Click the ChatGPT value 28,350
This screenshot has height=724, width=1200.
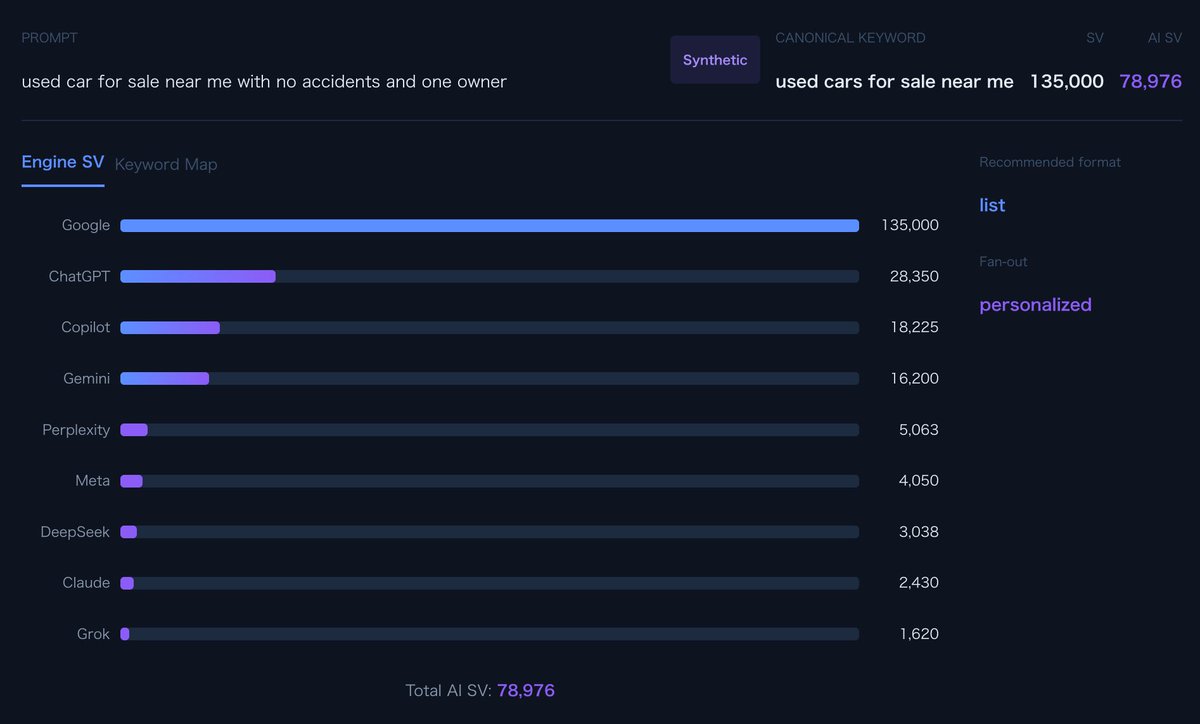pyautogui.click(x=914, y=277)
